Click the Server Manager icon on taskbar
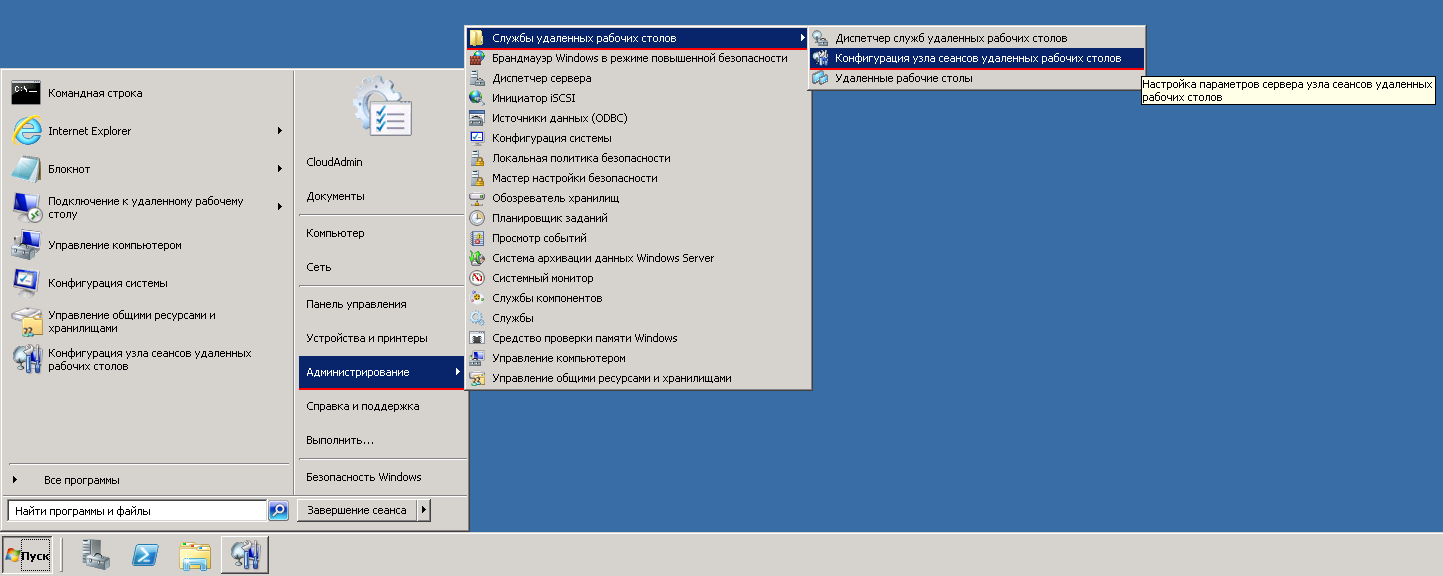Image resolution: width=1443 pixels, height=576 pixels. pyautogui.click(x=97, y=554)
